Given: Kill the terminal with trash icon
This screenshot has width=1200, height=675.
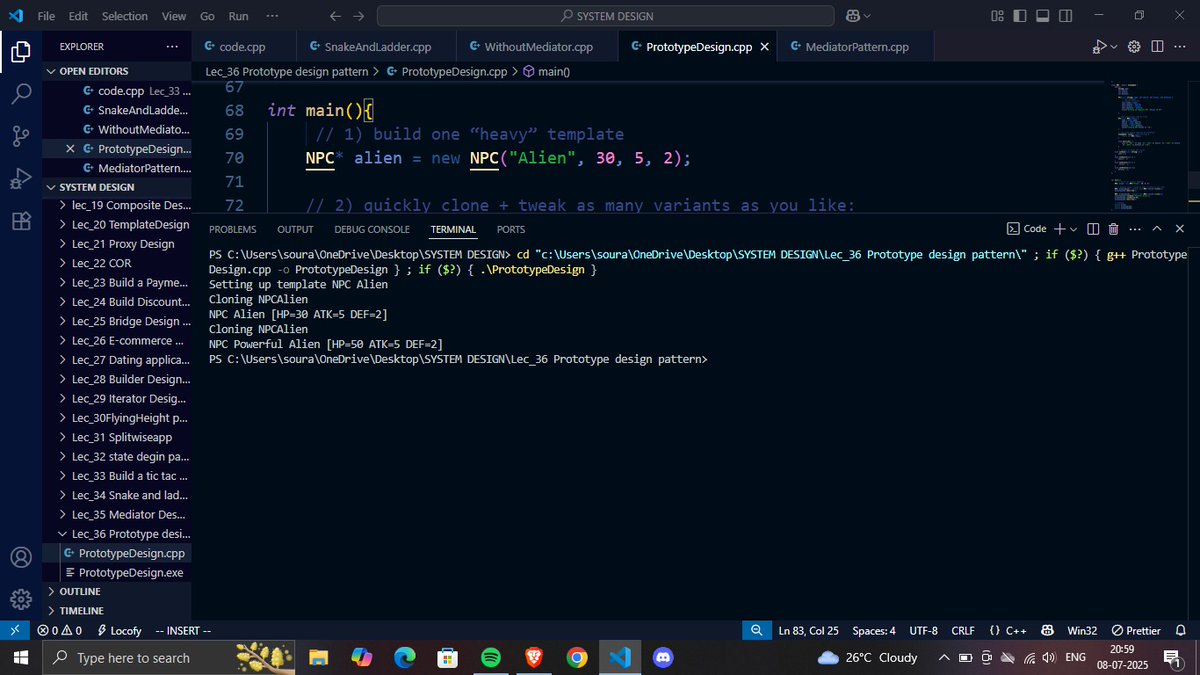Looking at the screenshot, I should pyautogui.click(x=1113, y=229).
